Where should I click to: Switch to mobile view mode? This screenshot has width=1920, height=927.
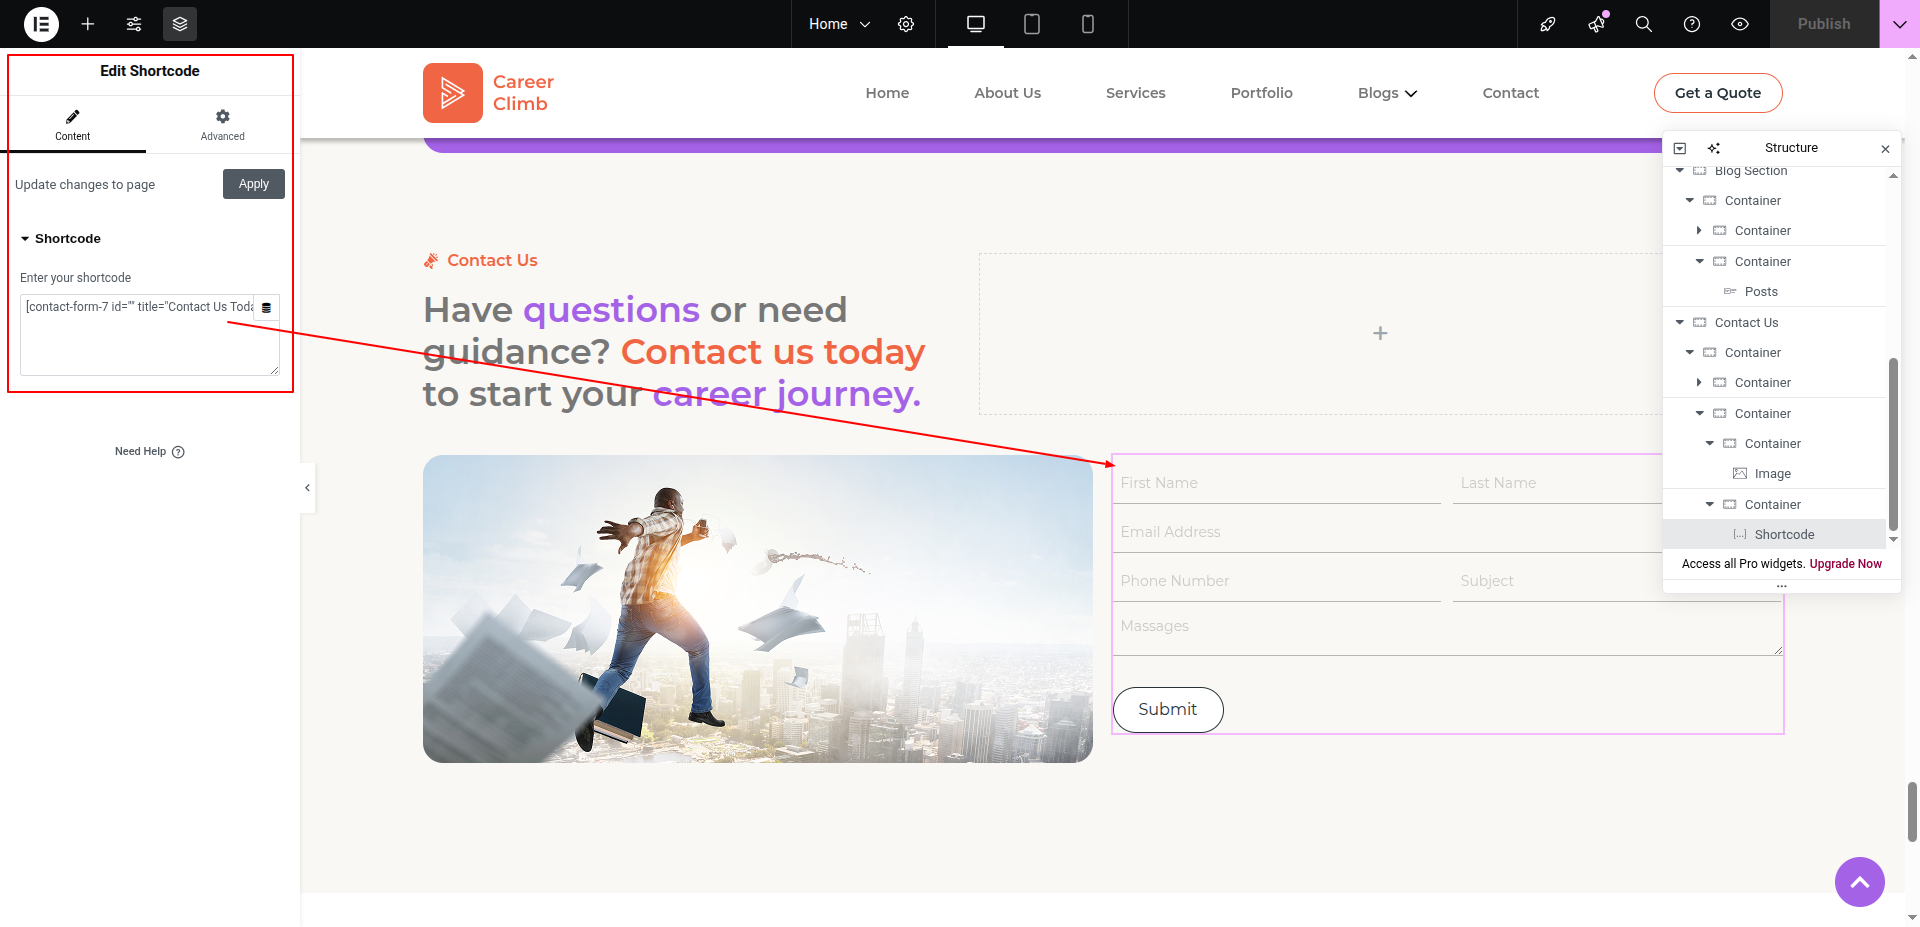[1088, 24]
